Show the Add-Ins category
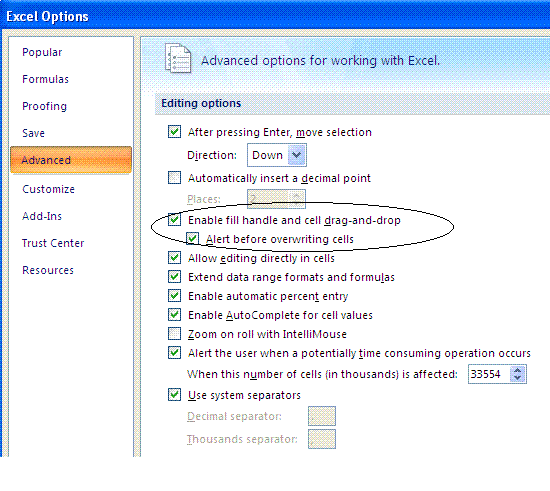 point(42,216)
